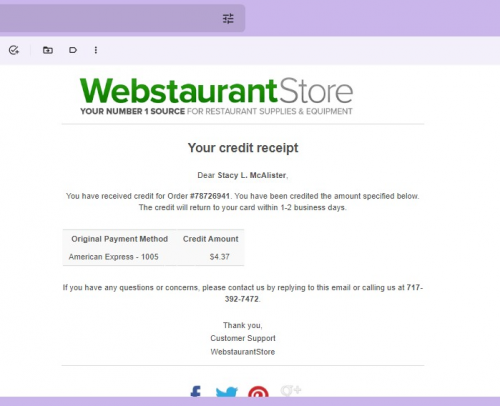Click the Add to Tasks icon
The image size is (500, 406).
click(x=14, y=50)
